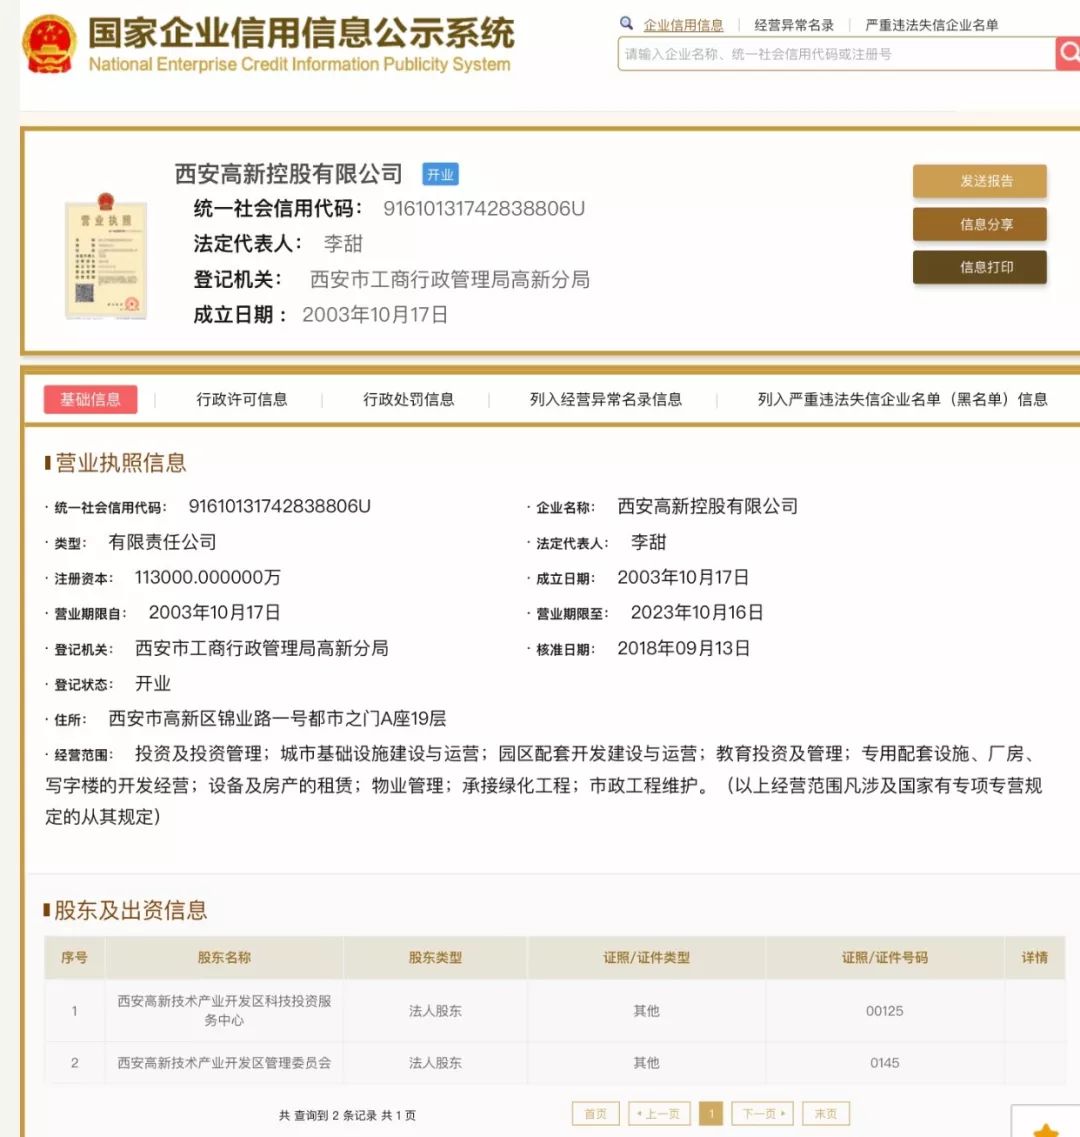Viewport: 1080px width, 1137px height.
Task: Click the 发送报告 button
Action: (979, 181)
